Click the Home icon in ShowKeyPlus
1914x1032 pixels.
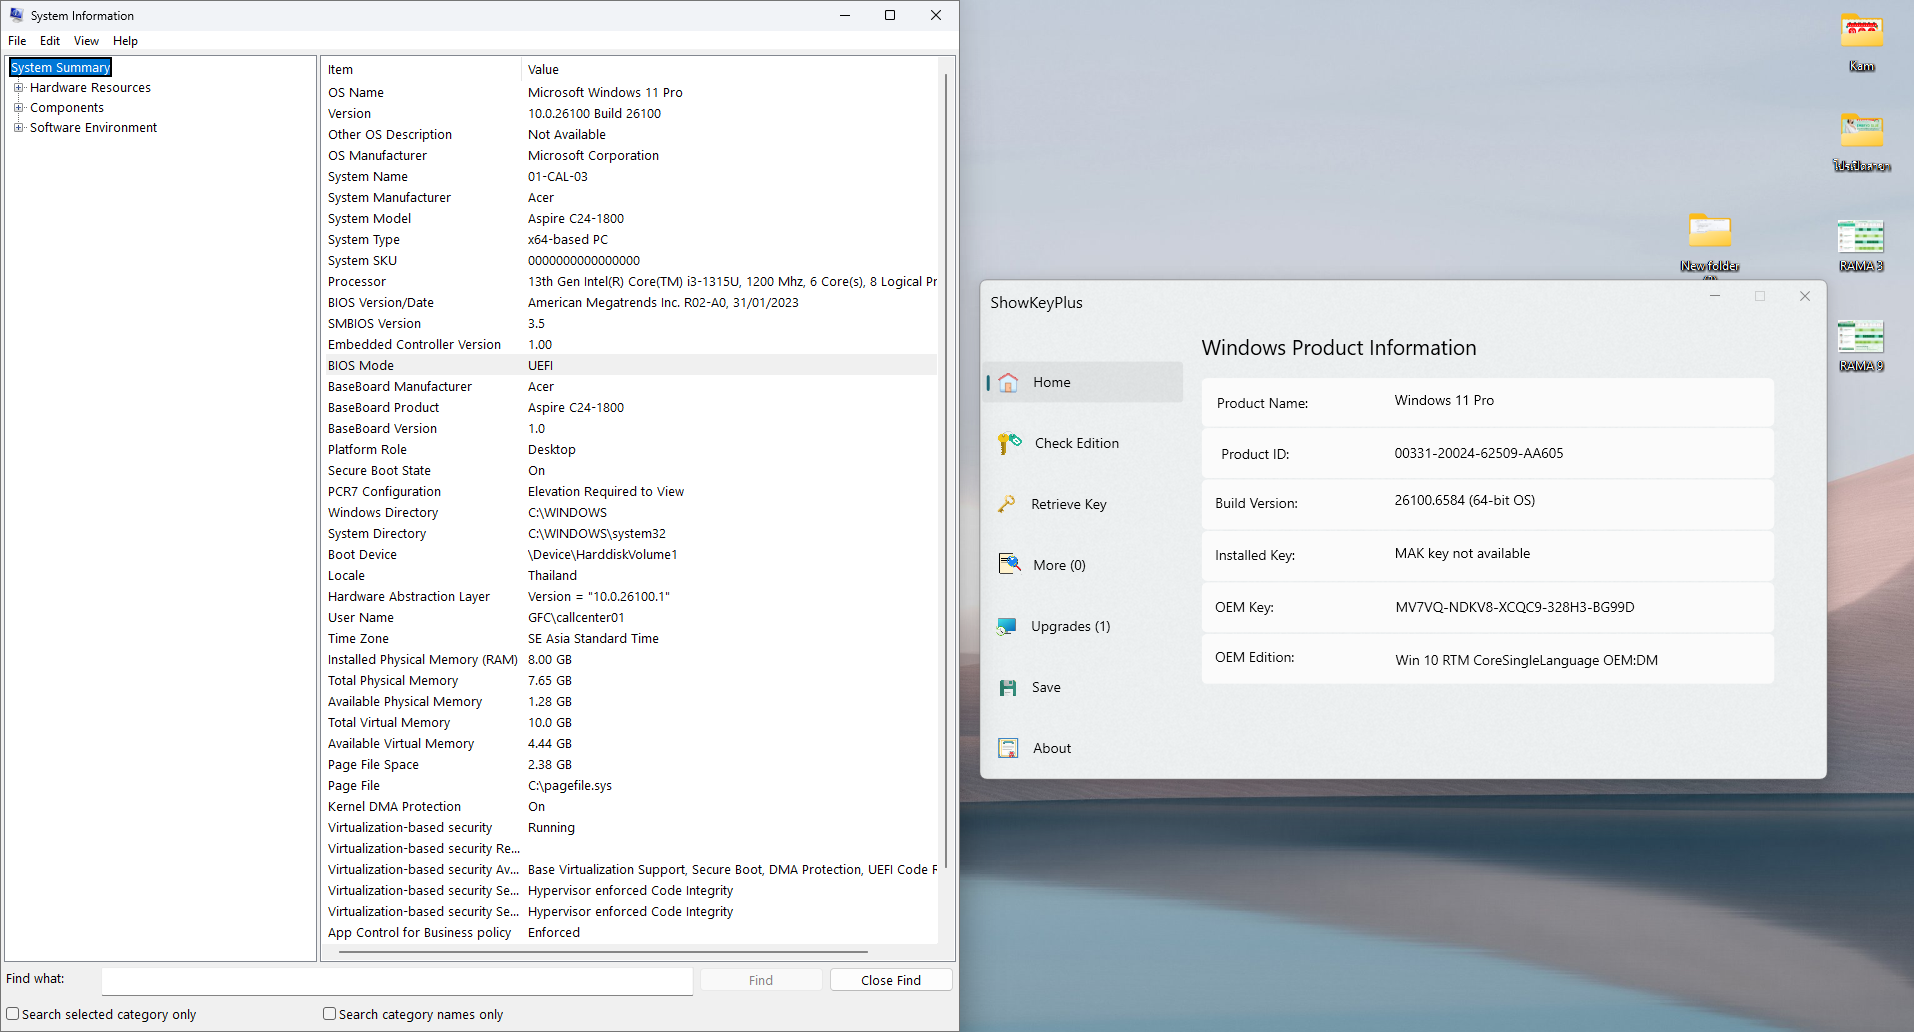[x=1008, y=383]
